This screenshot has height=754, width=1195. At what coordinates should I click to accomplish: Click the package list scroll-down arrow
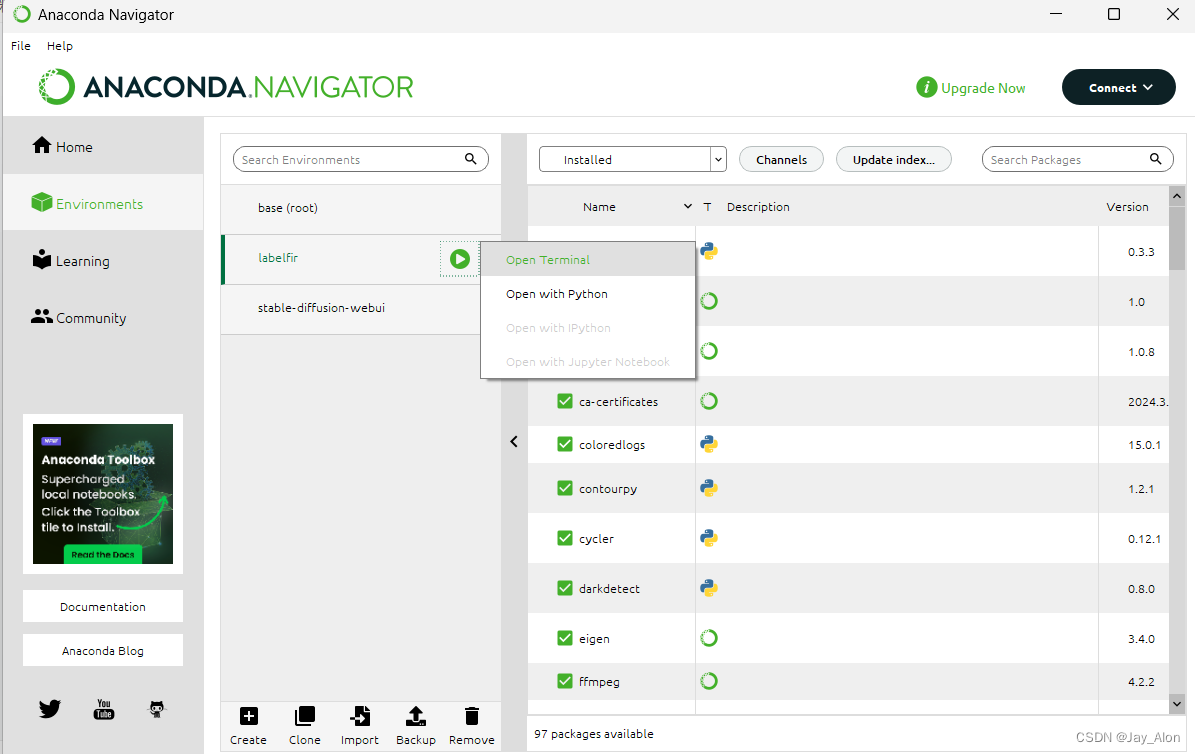coord(1177,704)
